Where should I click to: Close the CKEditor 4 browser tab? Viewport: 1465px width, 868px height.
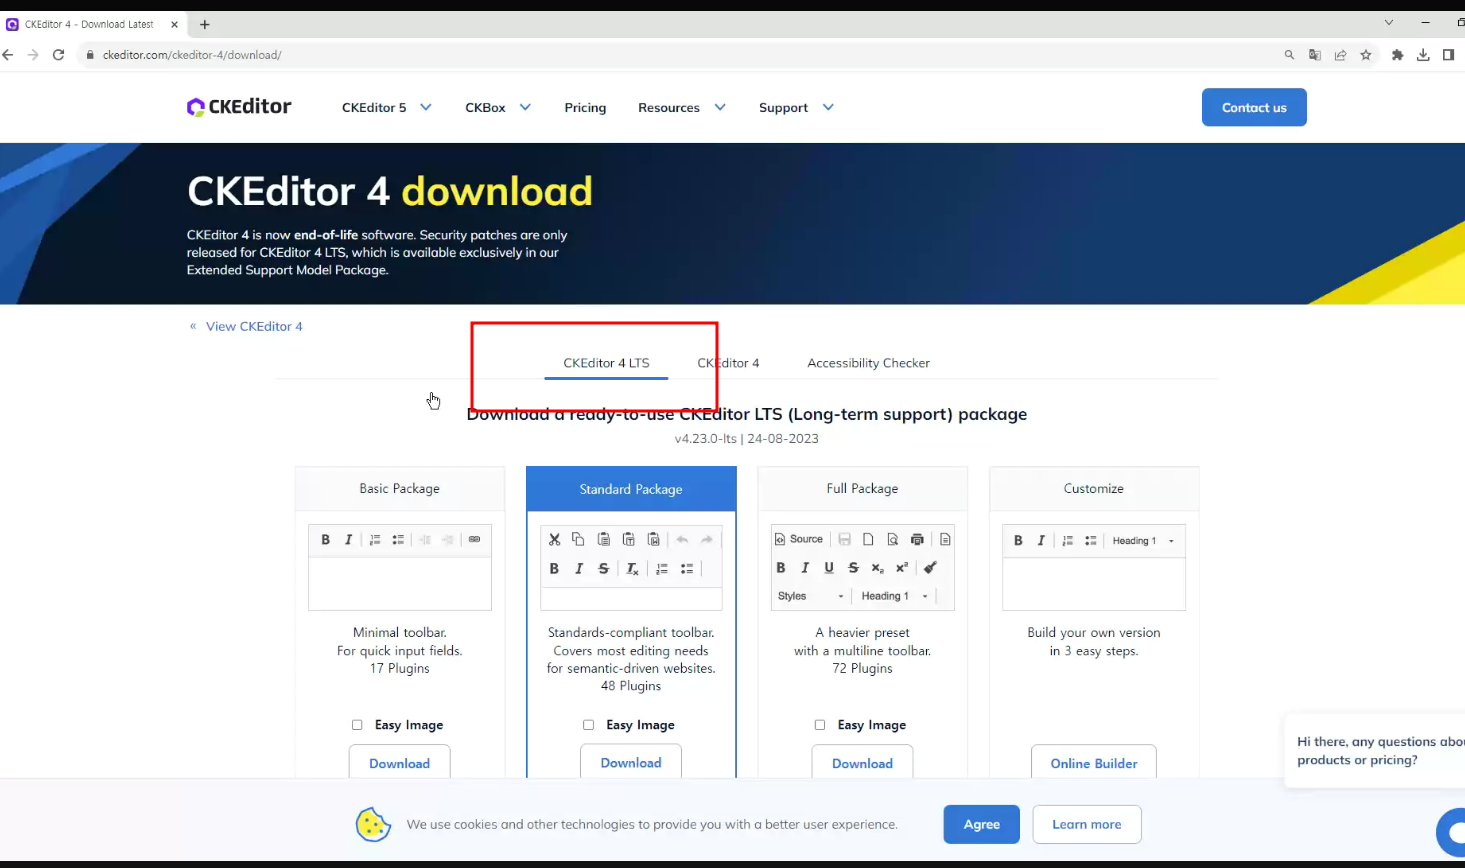174,24
